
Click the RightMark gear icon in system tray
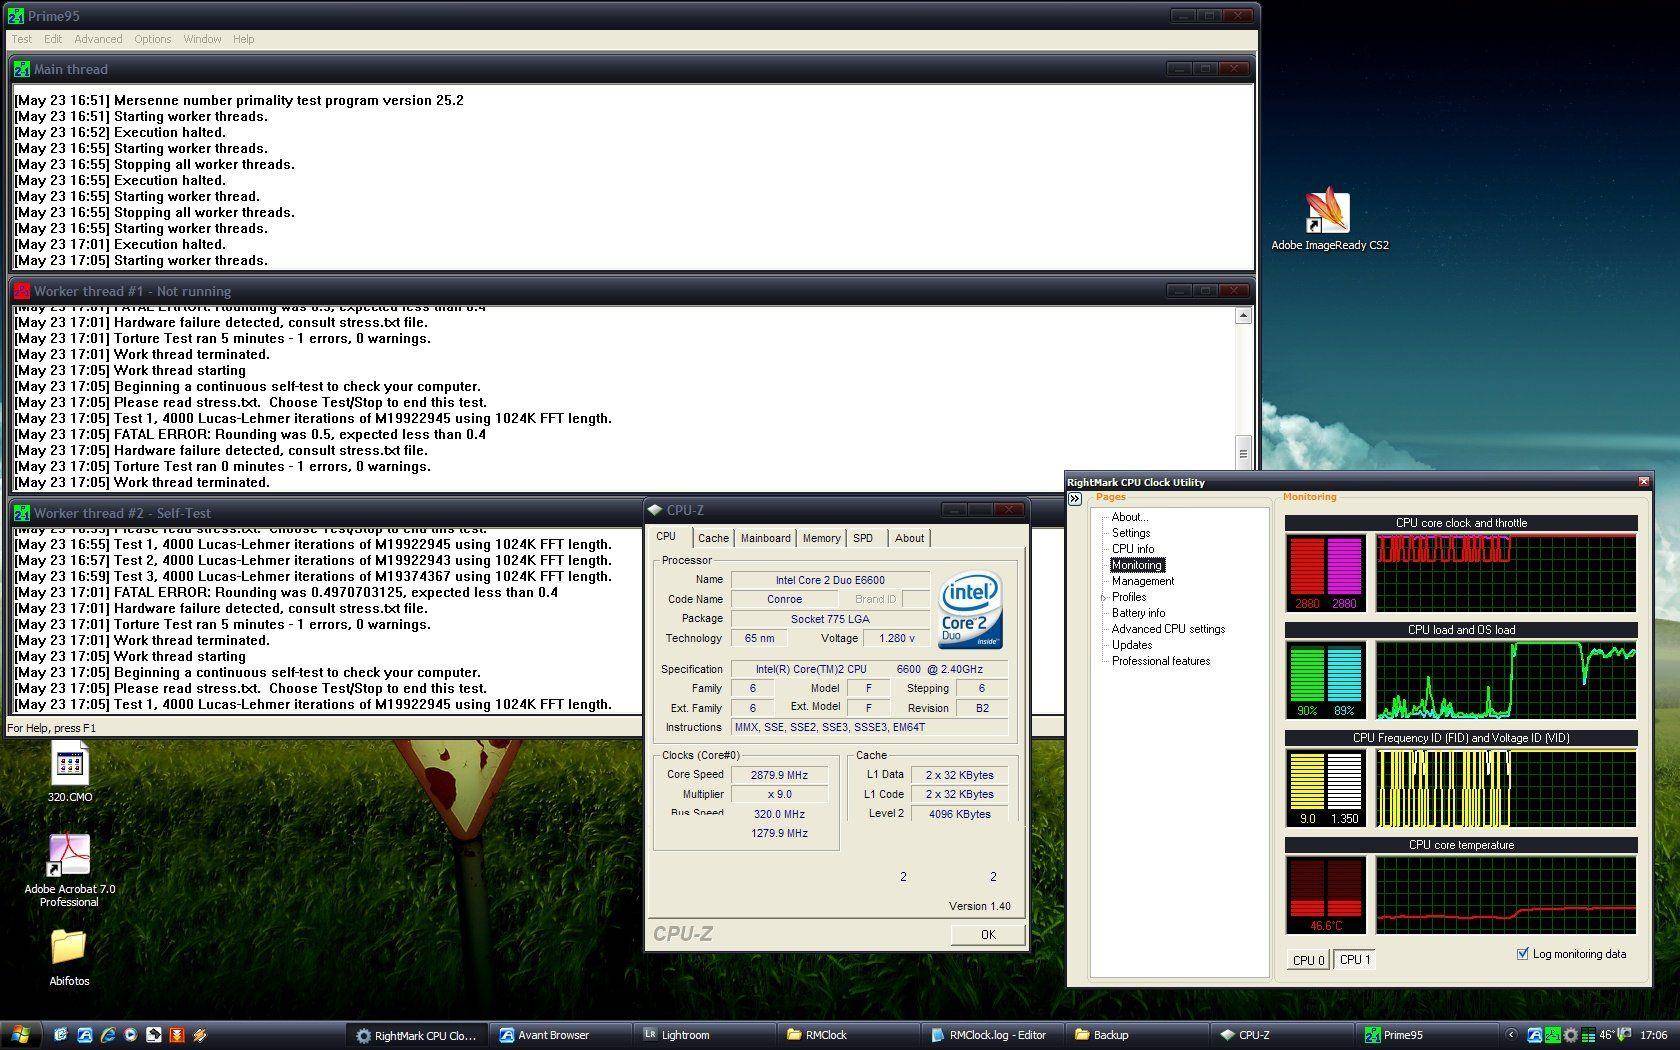(1570, 1035)
